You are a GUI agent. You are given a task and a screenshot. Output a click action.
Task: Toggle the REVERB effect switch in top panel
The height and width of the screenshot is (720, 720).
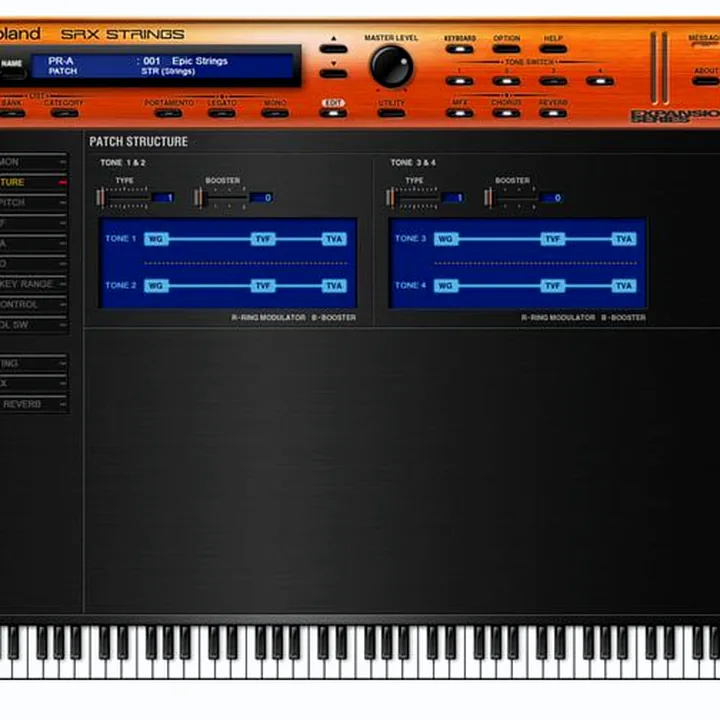coord(553,113)
